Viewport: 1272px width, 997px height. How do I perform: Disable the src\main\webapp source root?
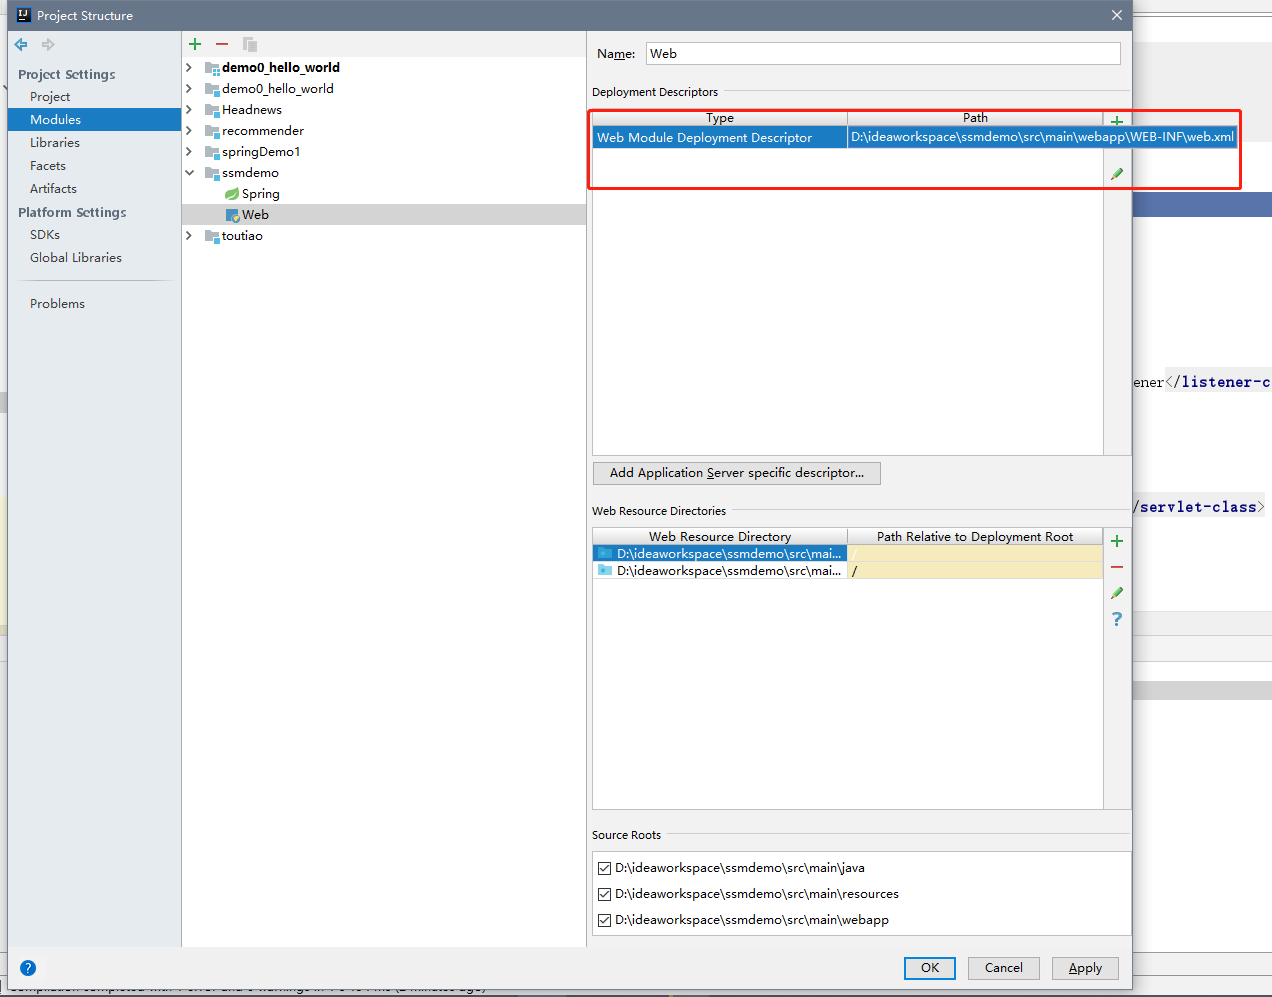click(604, 920)
